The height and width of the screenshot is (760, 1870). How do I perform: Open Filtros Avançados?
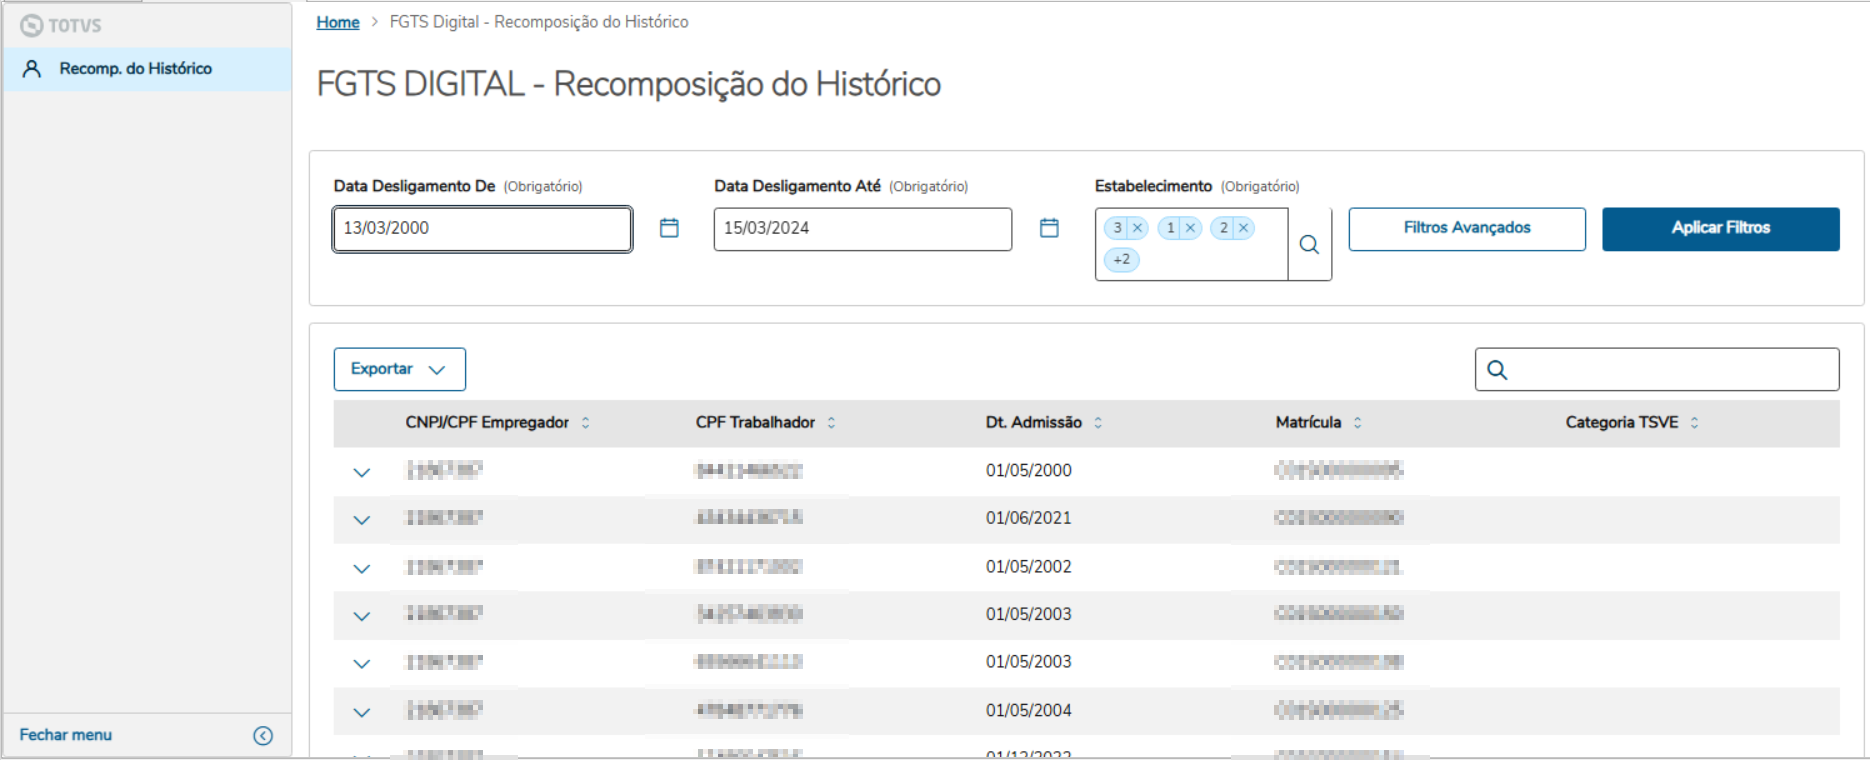1467,229
